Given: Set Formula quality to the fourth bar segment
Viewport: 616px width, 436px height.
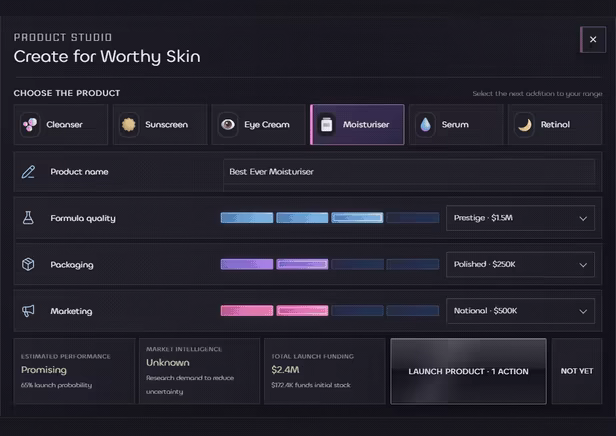Looking at the screenshot, I should click(x=412, y=218).
